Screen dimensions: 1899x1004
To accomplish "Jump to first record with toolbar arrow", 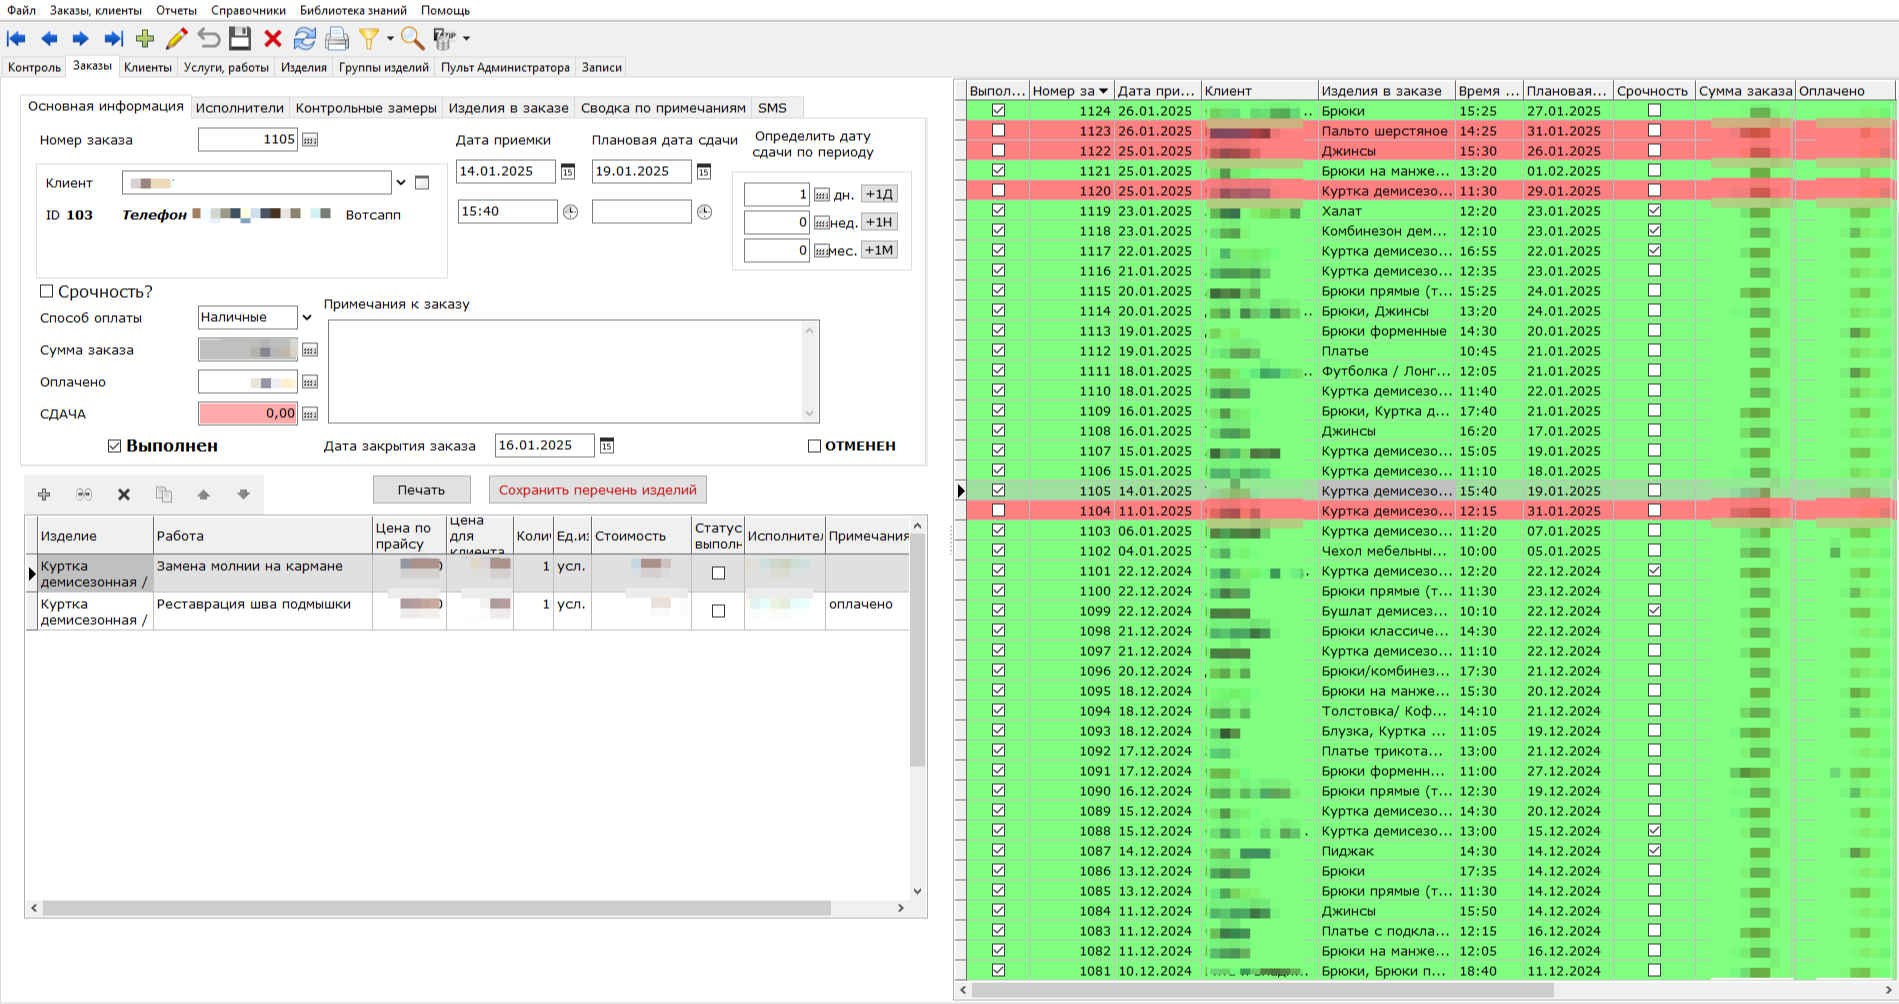I will [x=17, y=39].
